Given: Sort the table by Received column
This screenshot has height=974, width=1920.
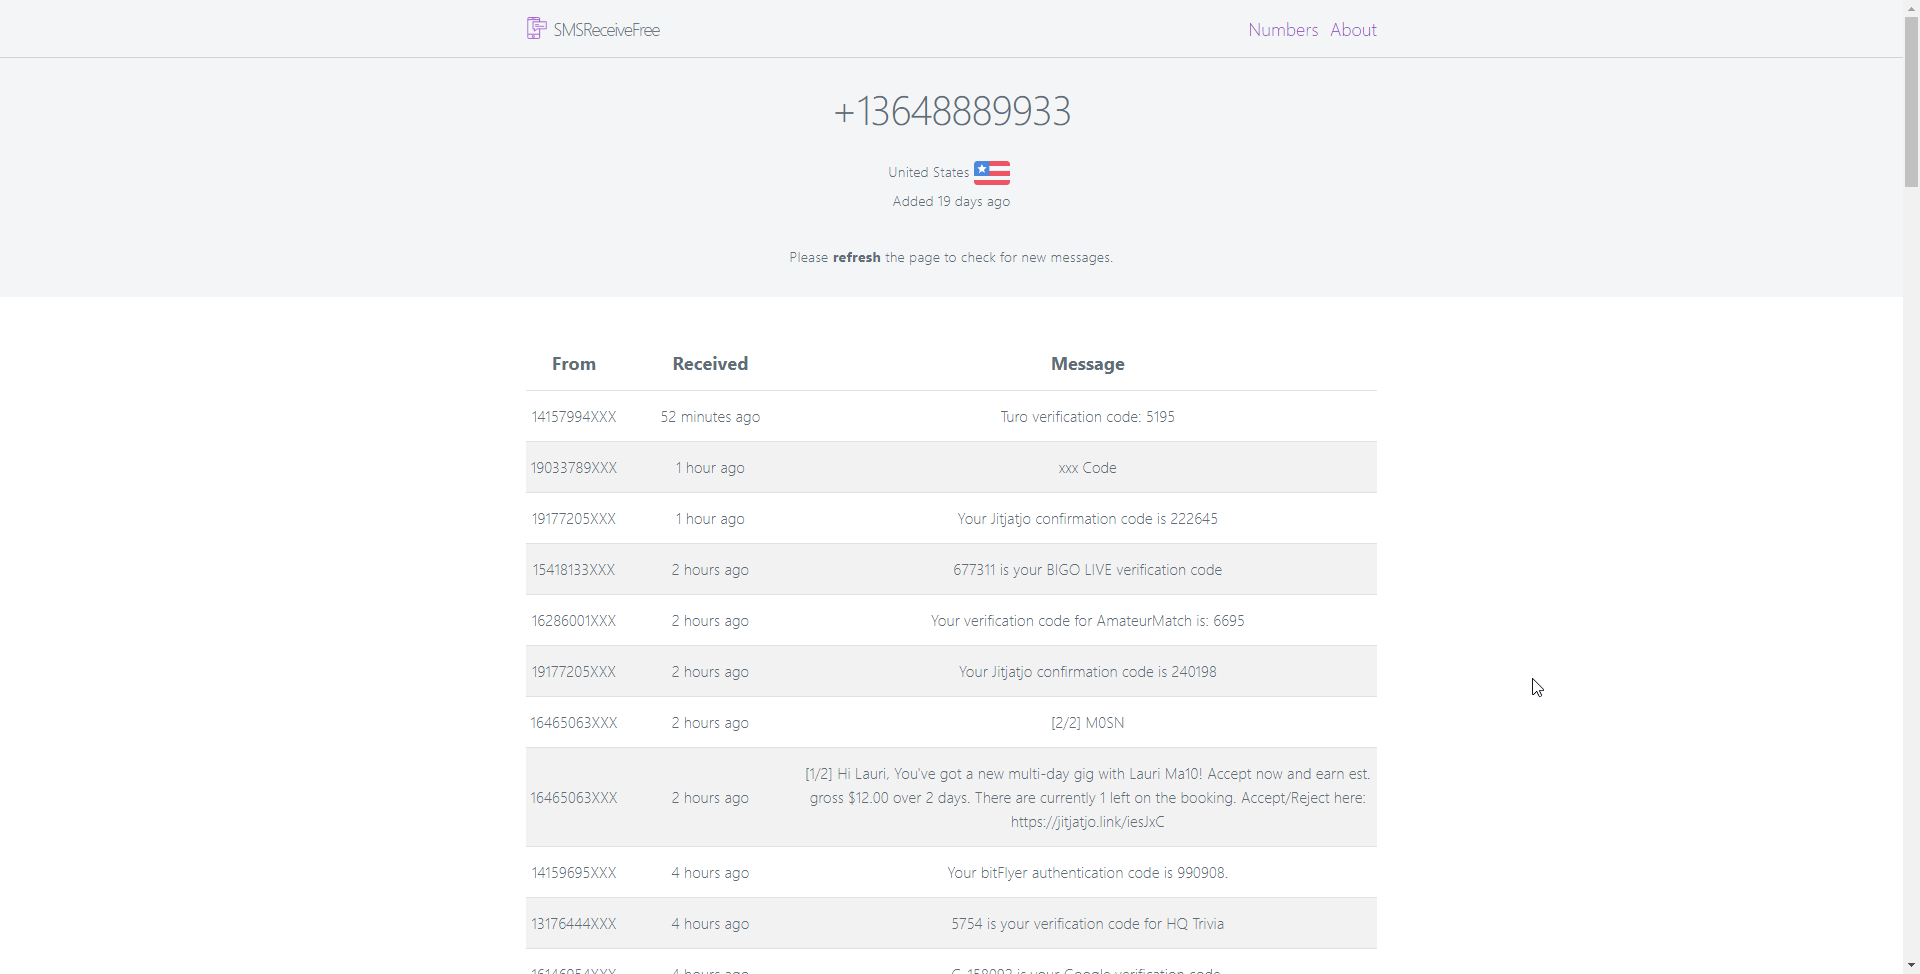Looking at the screenshot, I should [x=709, y=363].
